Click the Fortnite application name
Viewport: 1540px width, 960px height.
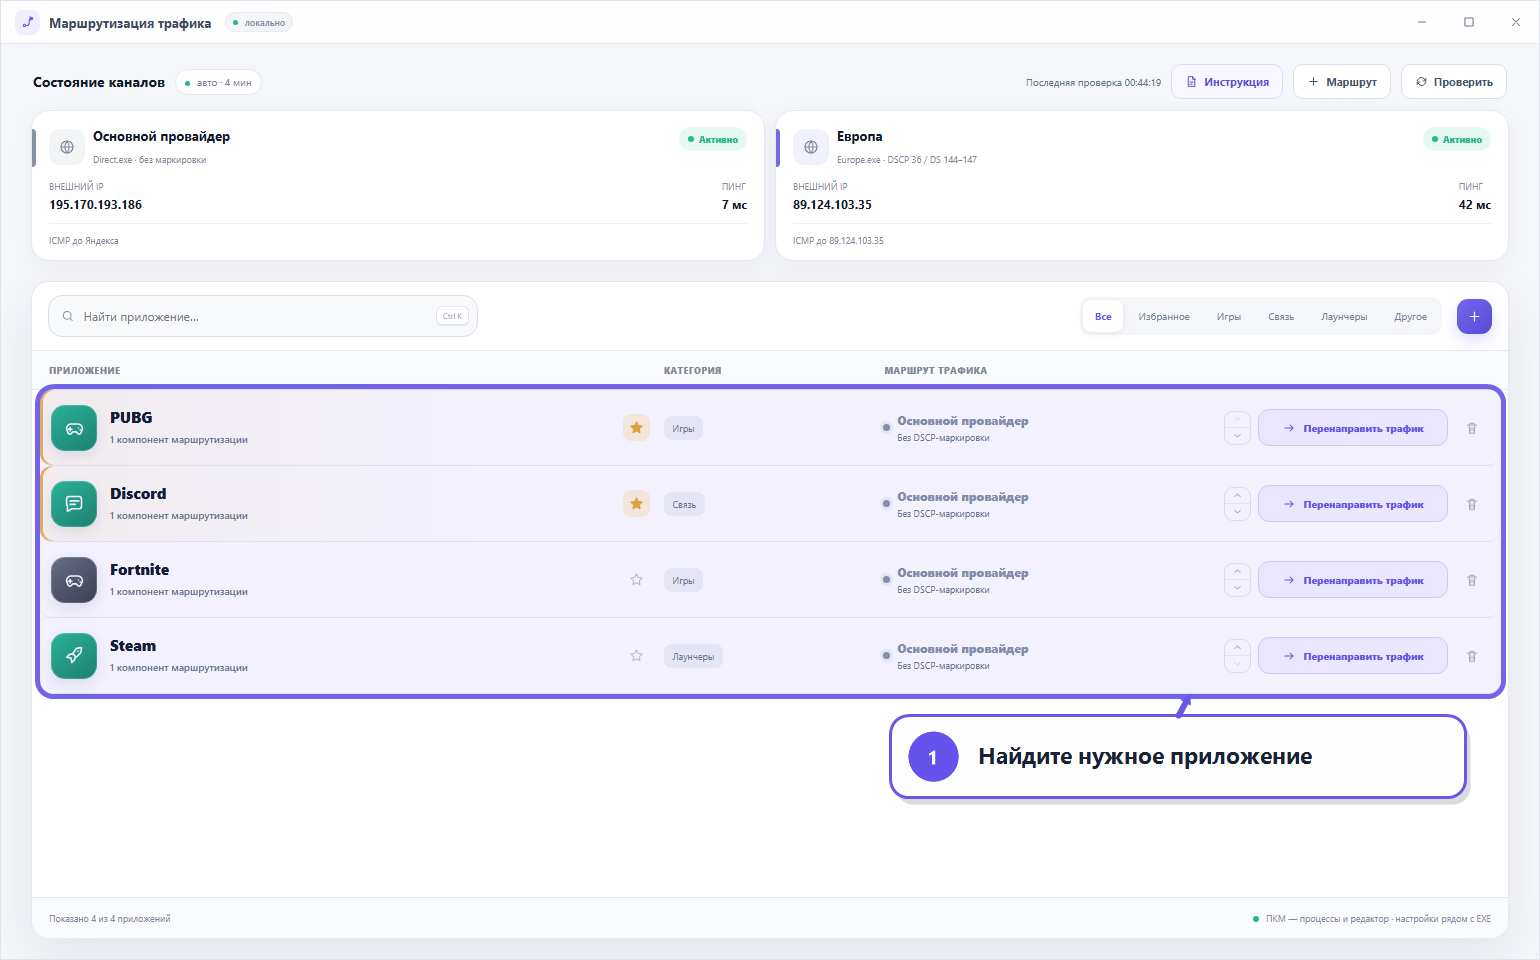point(139,570)
